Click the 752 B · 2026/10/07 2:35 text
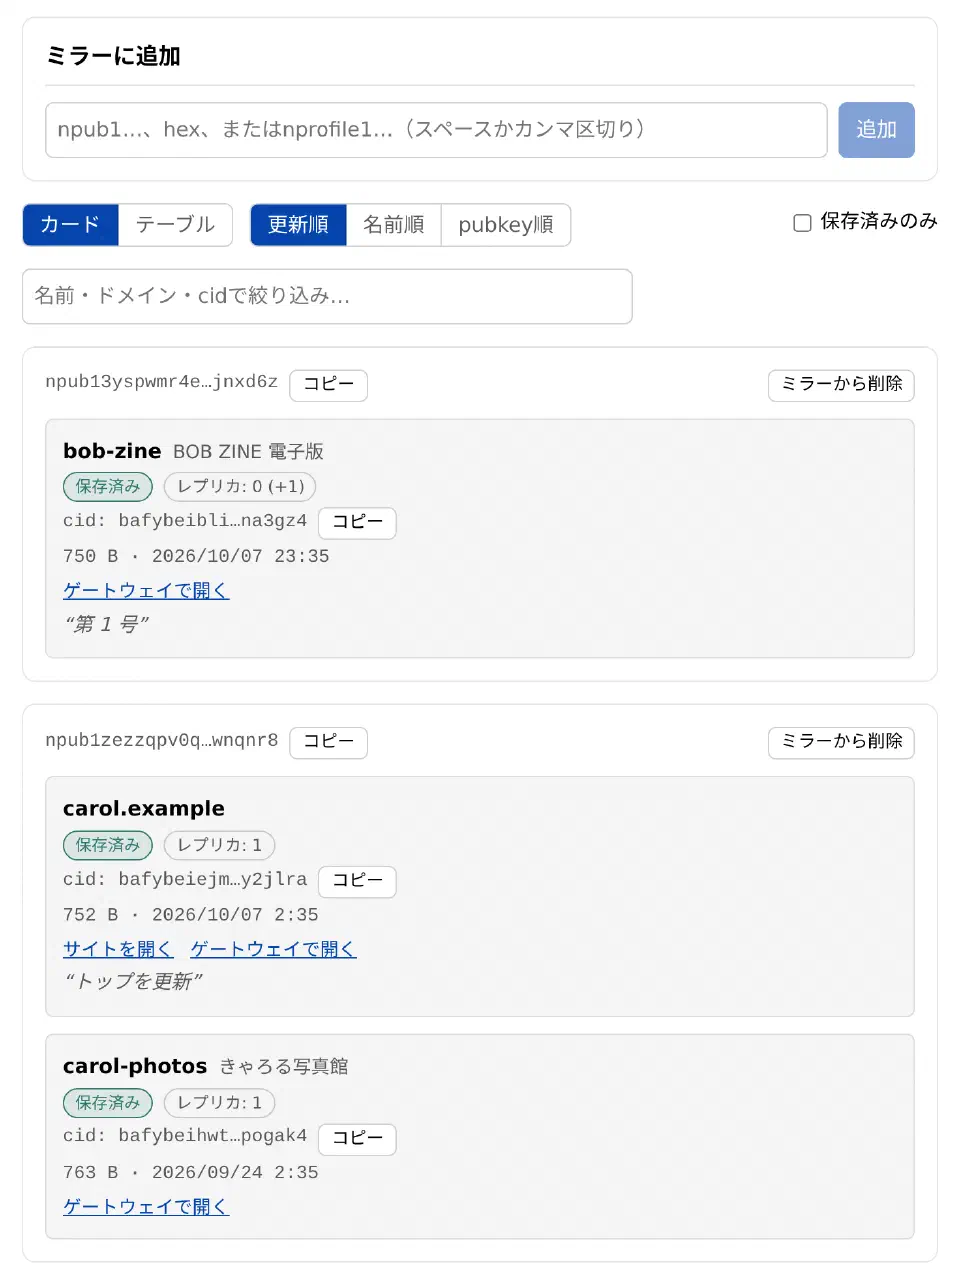Image resolution: width=960 pixels, height=1279 pixels. pos(190,915)
